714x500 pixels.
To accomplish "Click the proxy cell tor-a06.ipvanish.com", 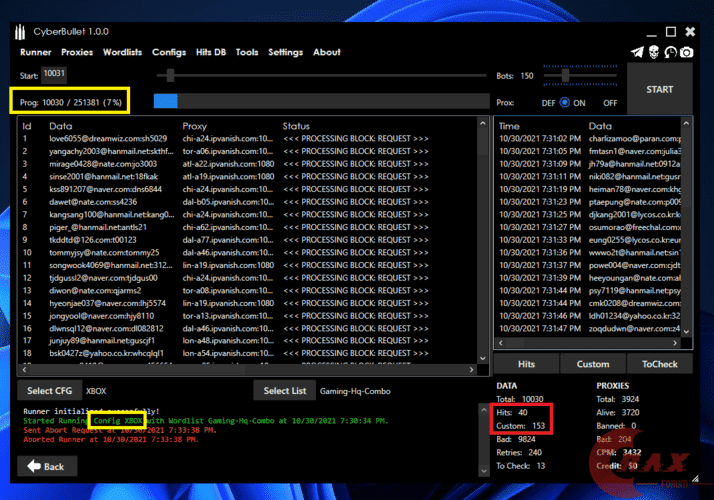I will click(228, 151).
